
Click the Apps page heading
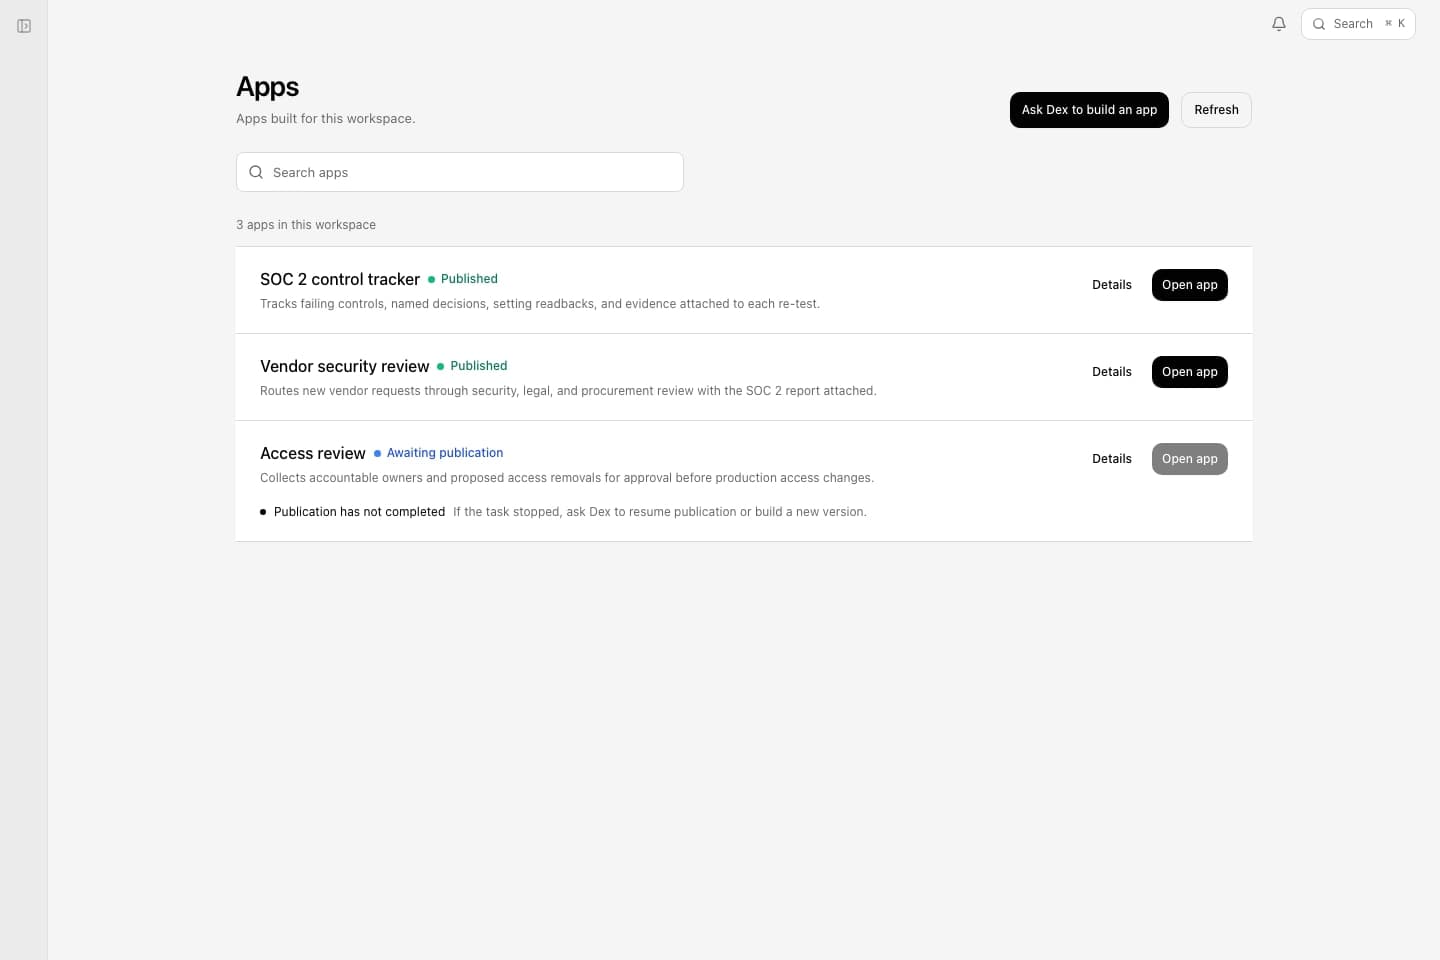pyautogui.click(x=268, y=87)
